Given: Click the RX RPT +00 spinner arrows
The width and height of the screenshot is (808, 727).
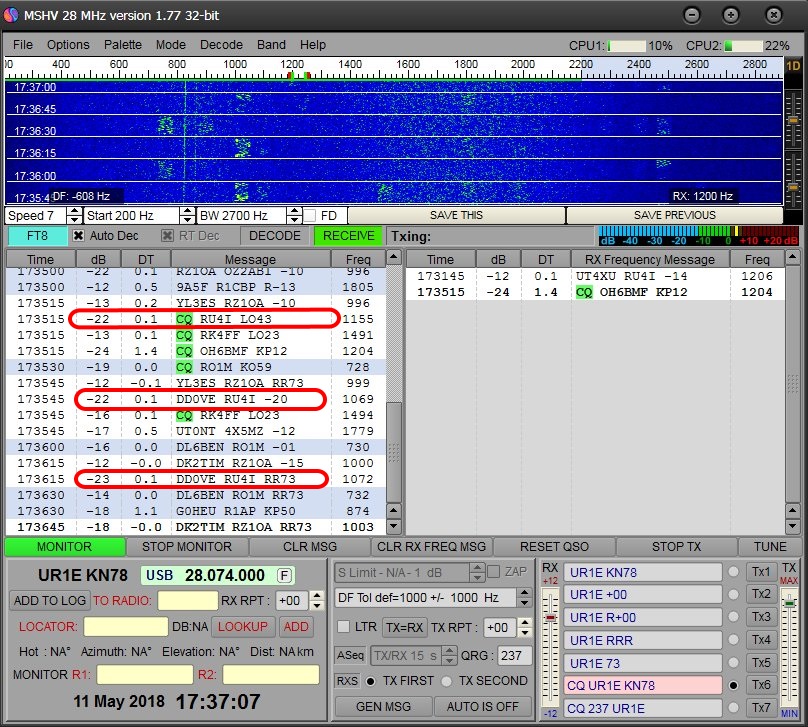Looking at the screenshot, I should 317,601.
